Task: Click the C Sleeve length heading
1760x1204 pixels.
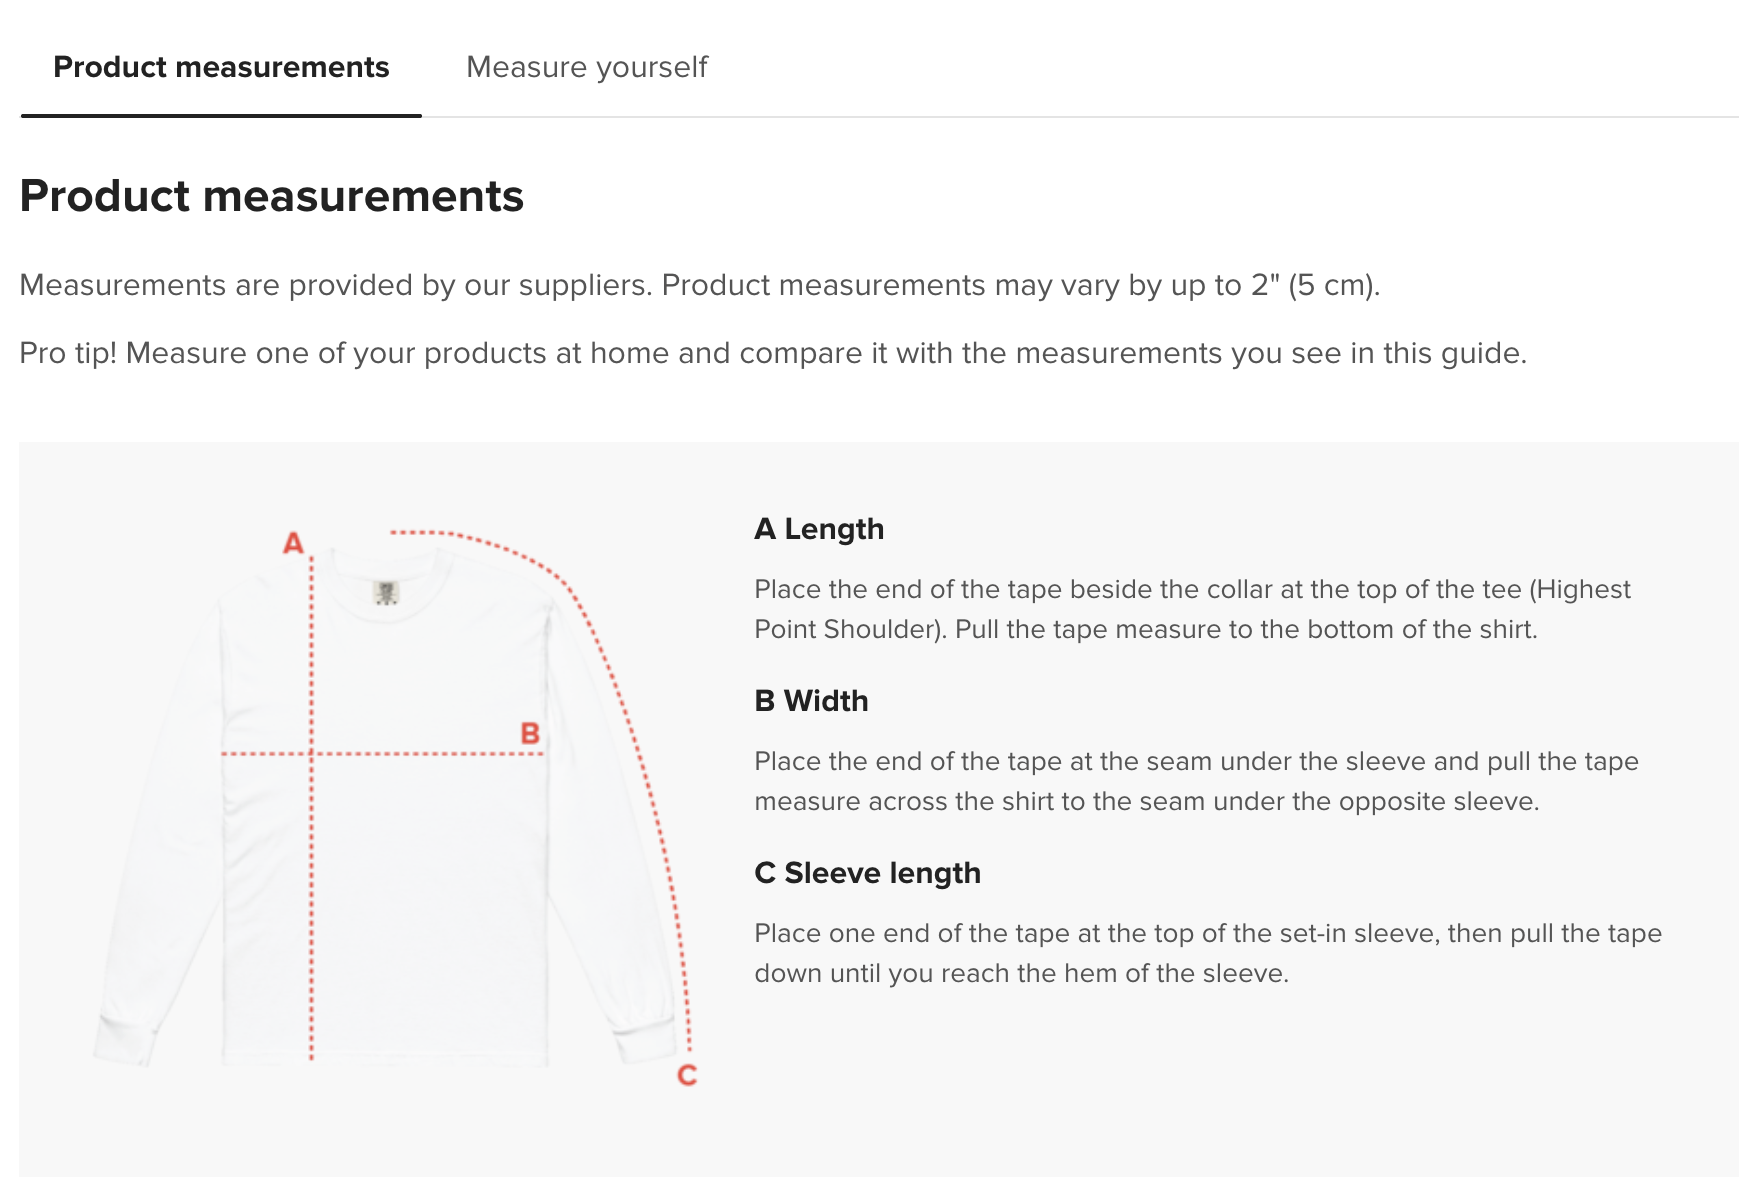Action: click(x=867, y=873)
